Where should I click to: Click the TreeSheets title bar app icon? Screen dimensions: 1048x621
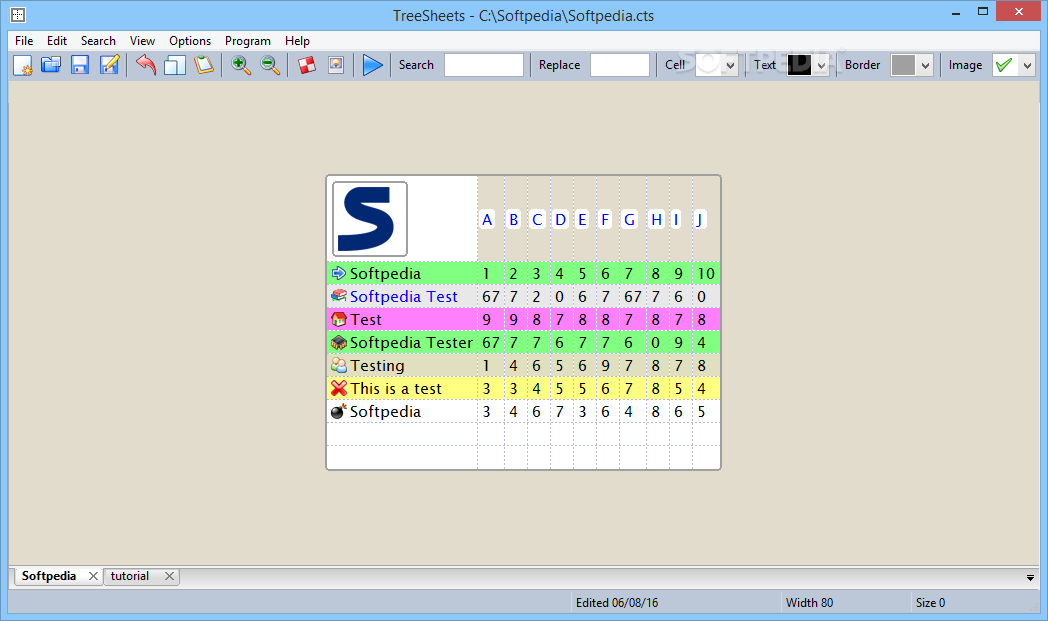(18, 15)
